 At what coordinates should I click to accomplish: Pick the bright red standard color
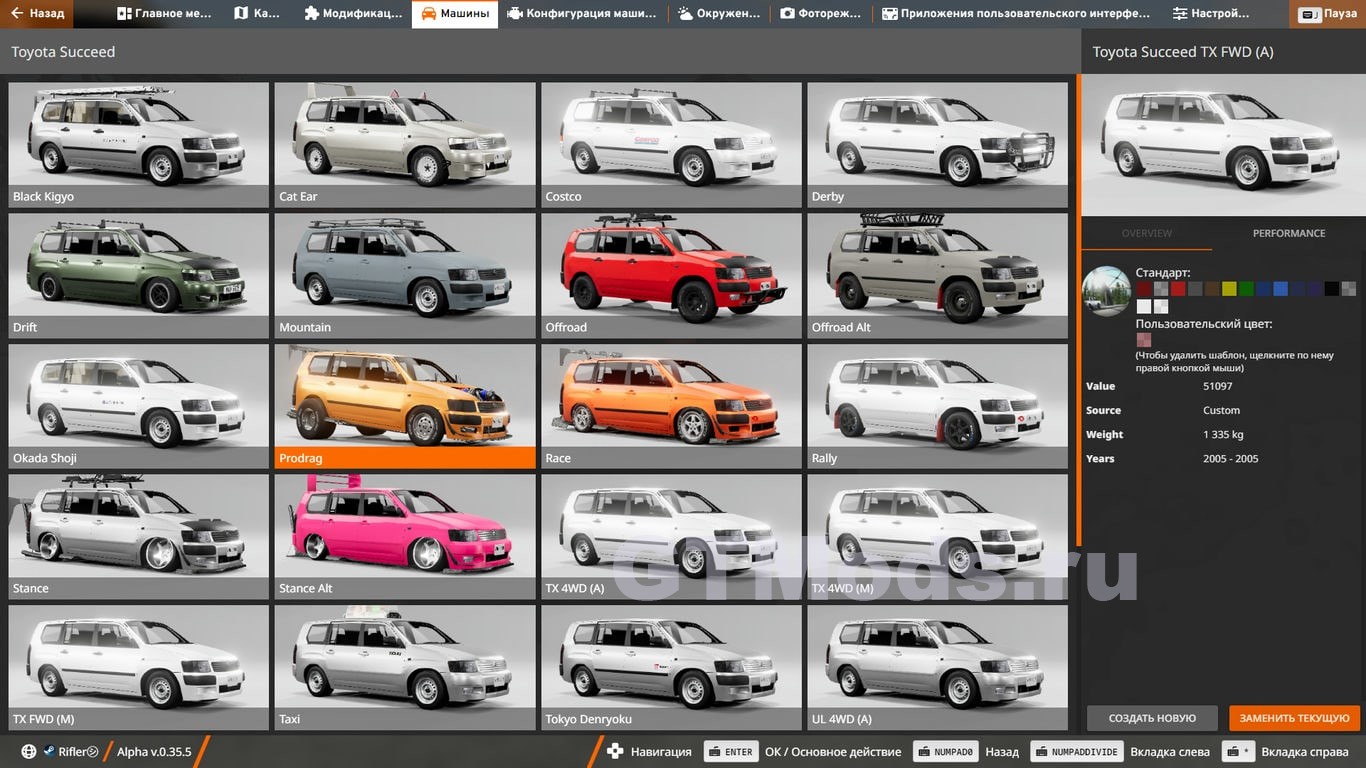tap(1178, 289)
